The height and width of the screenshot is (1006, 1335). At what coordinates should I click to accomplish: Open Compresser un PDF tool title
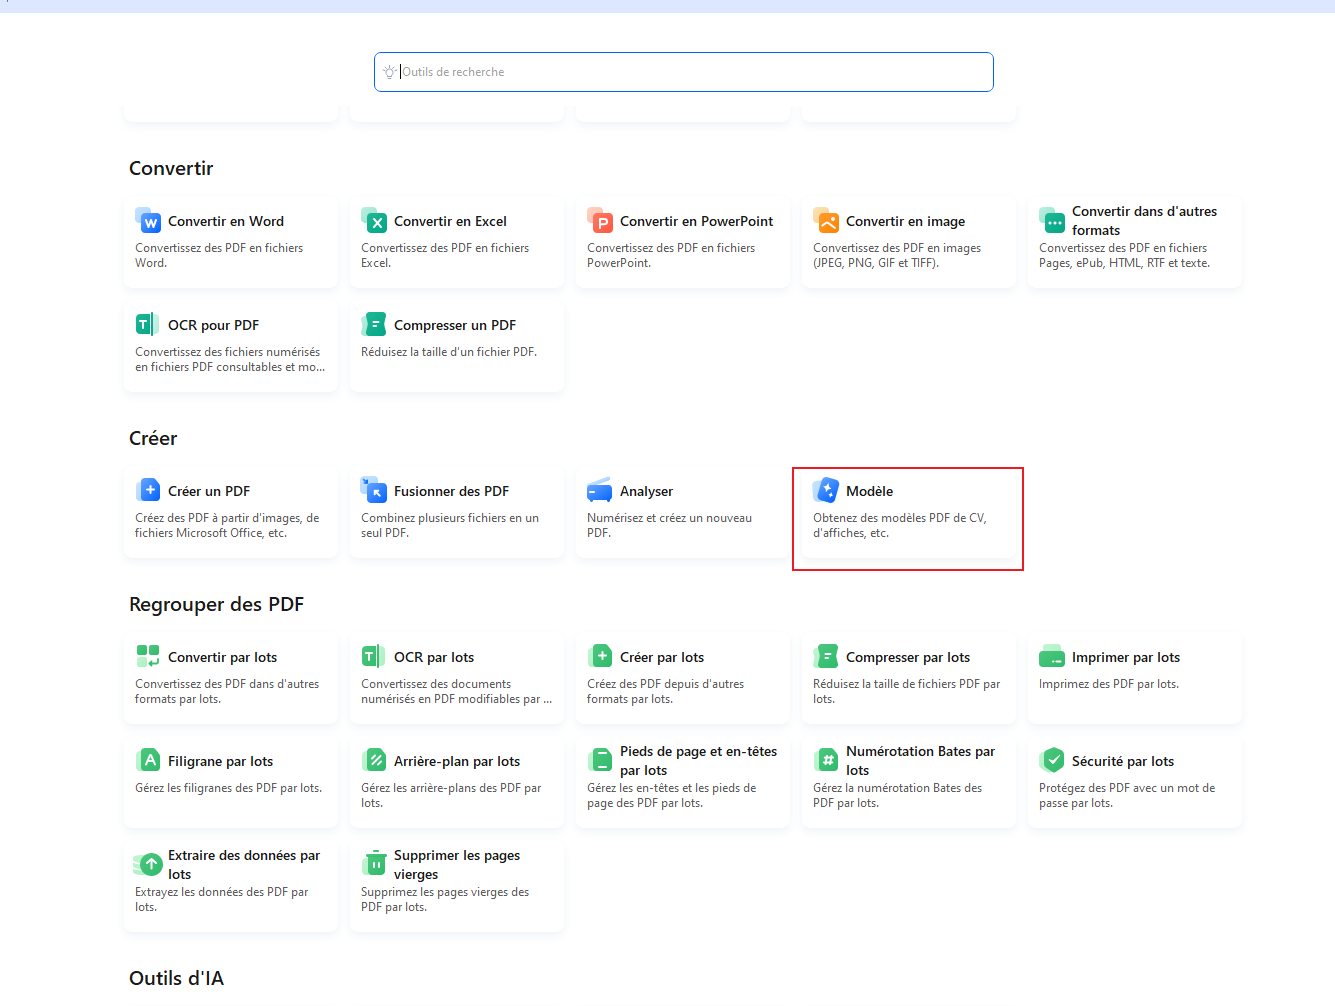(x=455, y=325)
